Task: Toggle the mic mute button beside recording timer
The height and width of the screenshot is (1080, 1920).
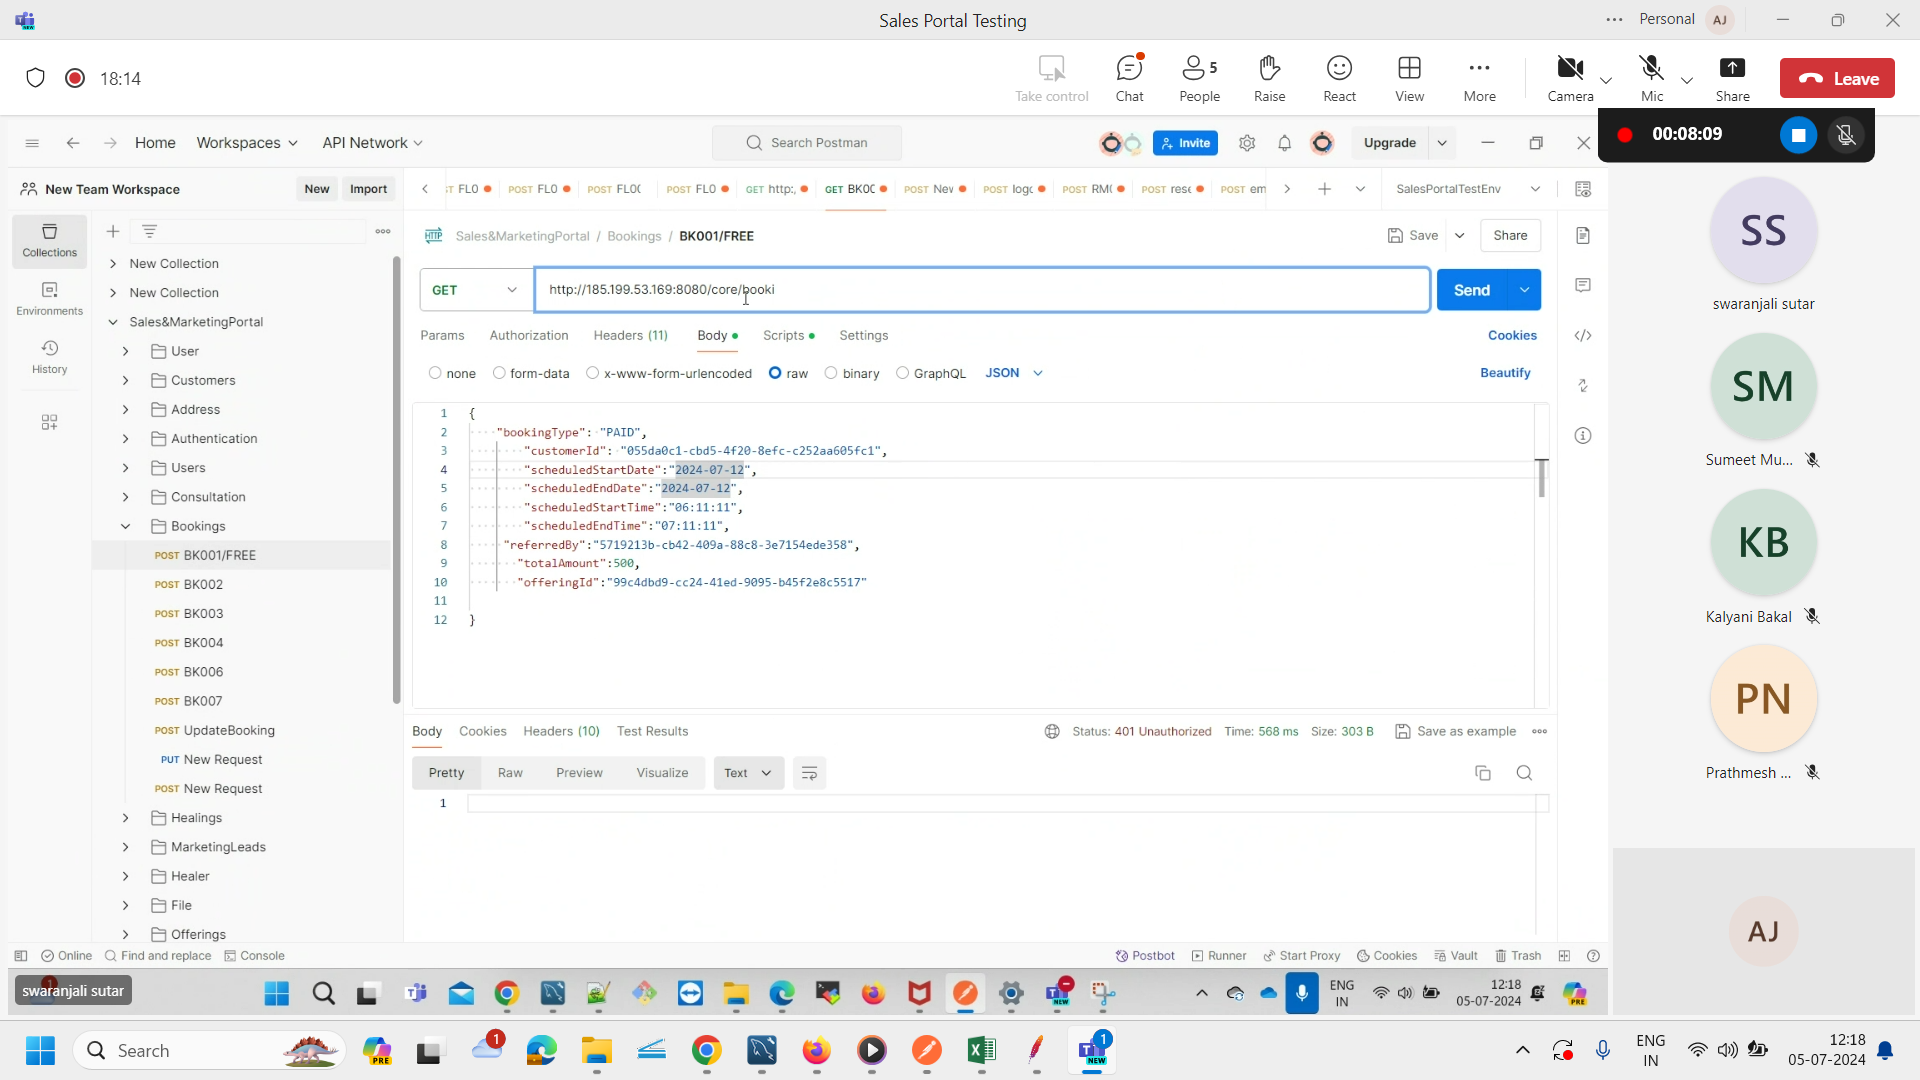Action: coord(1846,135)
